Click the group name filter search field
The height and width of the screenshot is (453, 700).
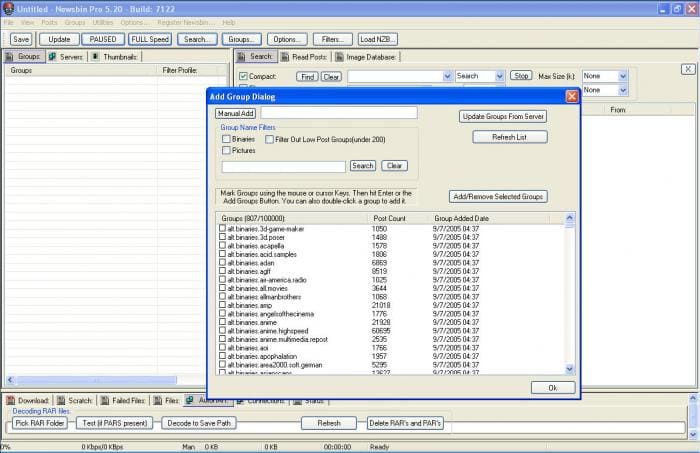pos(284,166)
